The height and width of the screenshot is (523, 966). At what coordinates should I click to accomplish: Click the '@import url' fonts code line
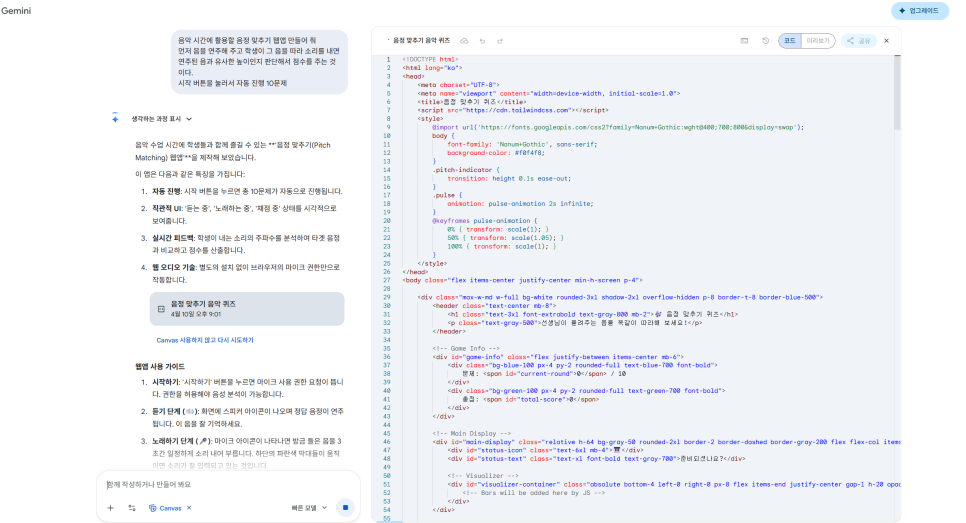click(618, 128)
